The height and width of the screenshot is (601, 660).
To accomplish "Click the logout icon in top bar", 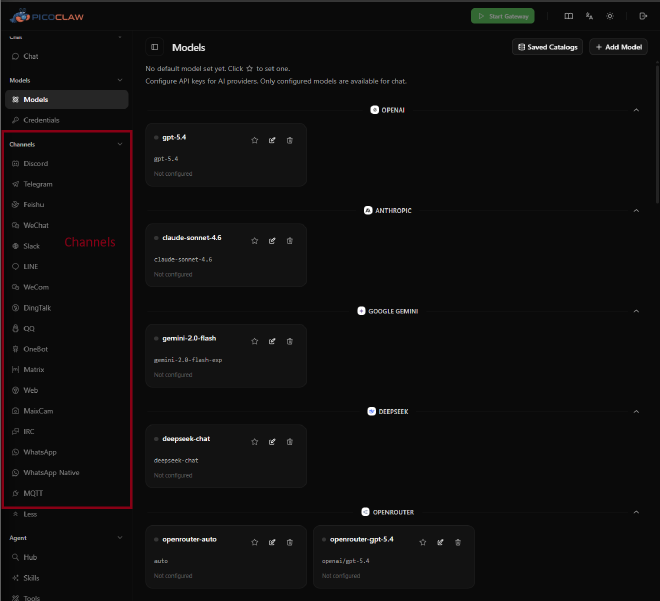I will coord(643,16).
